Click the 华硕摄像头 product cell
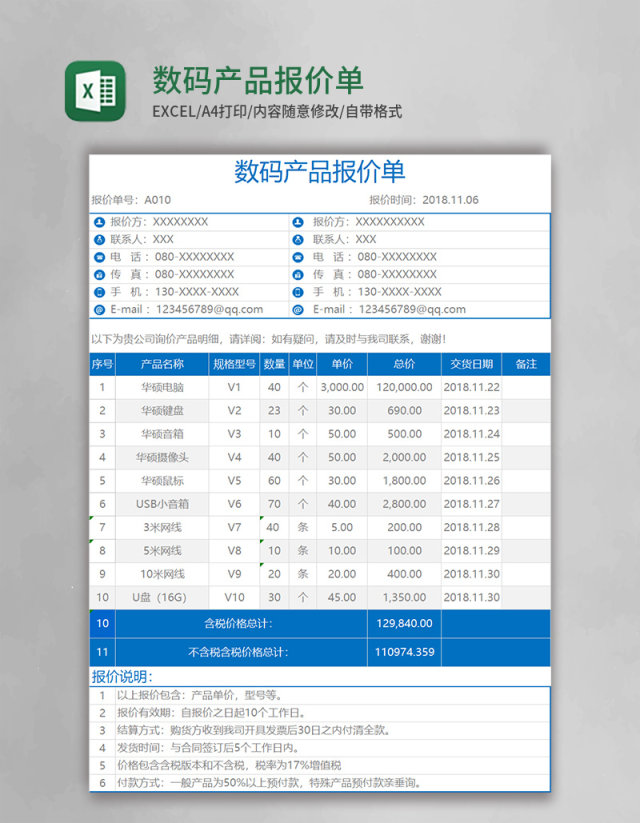The height and width of the screenshot is (823, 640). (x=162, y=458)
